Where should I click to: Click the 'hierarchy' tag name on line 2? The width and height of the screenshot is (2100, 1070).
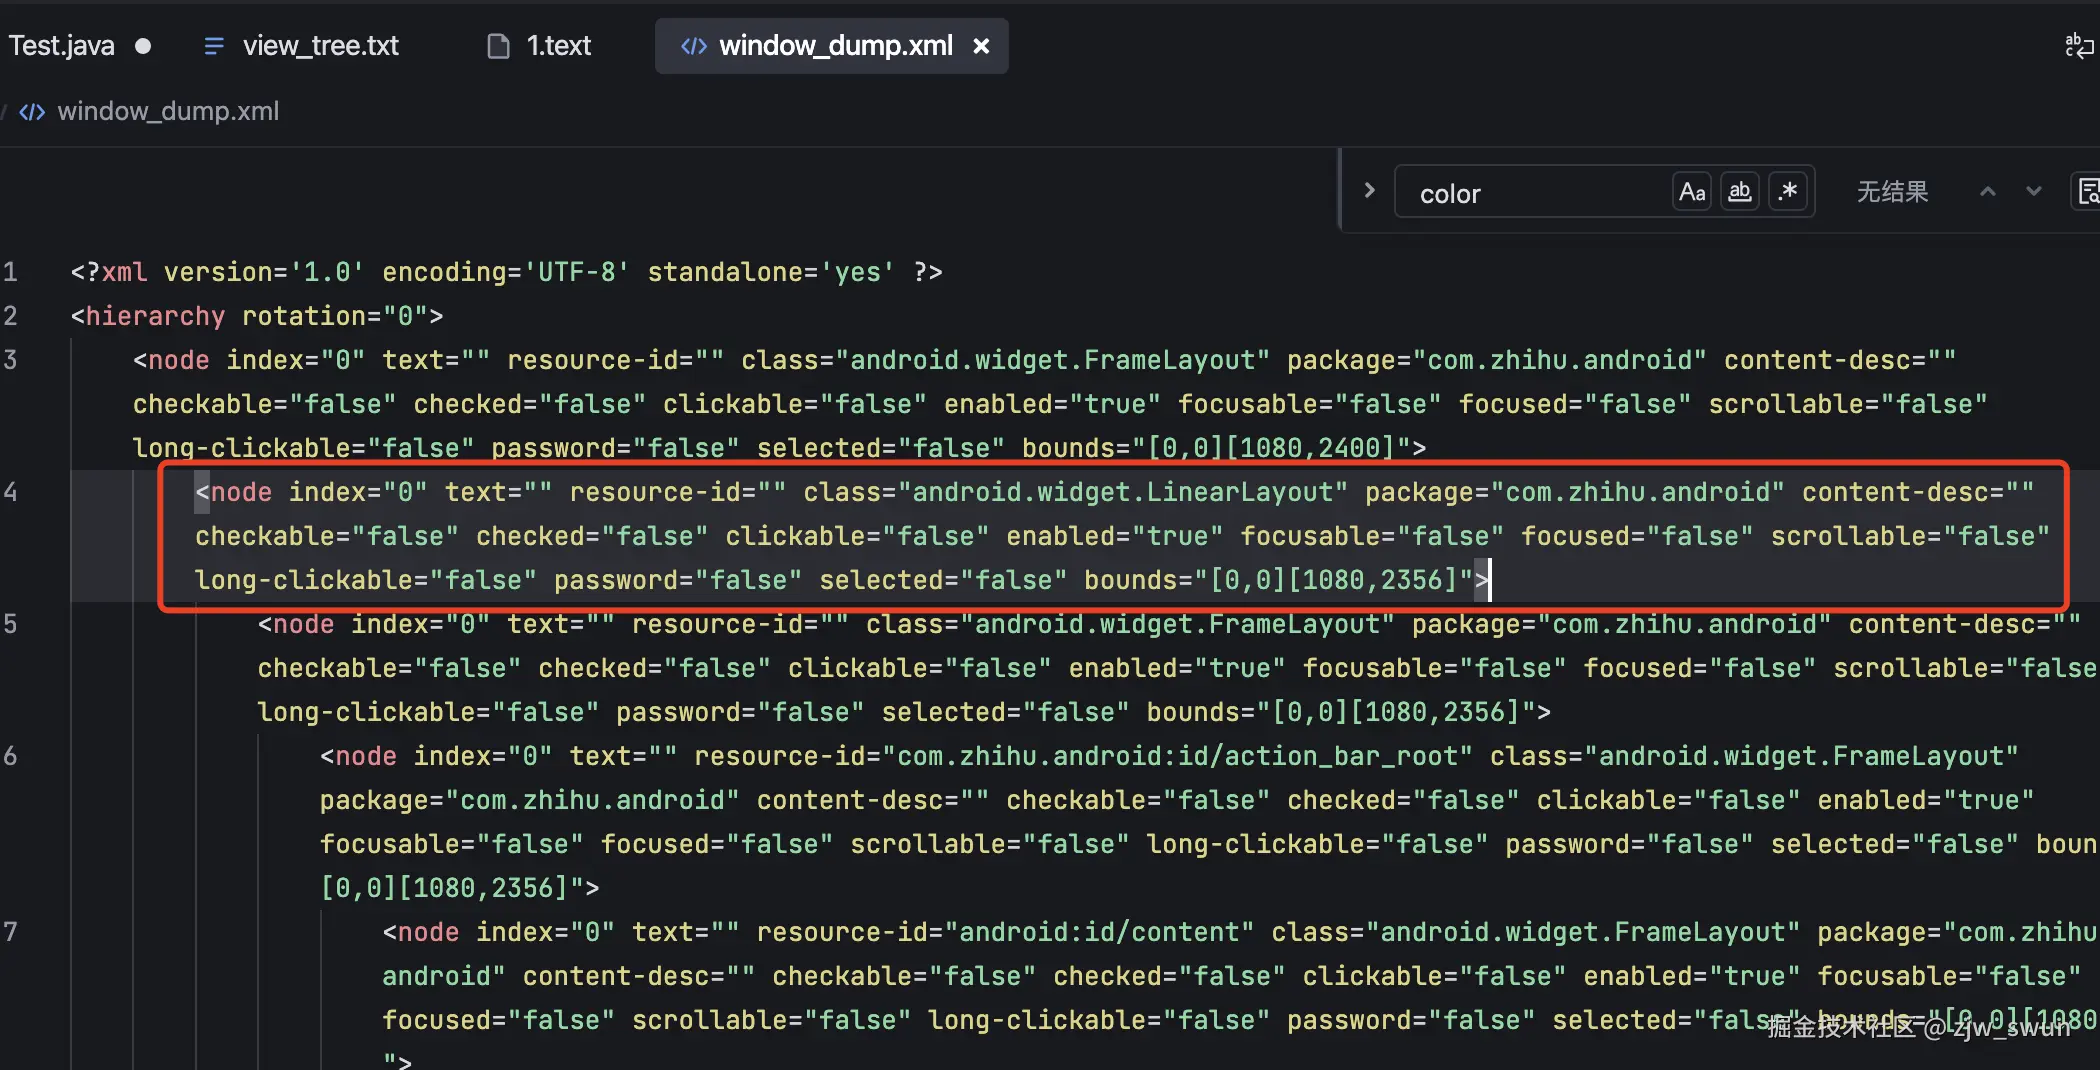point(155,316)
